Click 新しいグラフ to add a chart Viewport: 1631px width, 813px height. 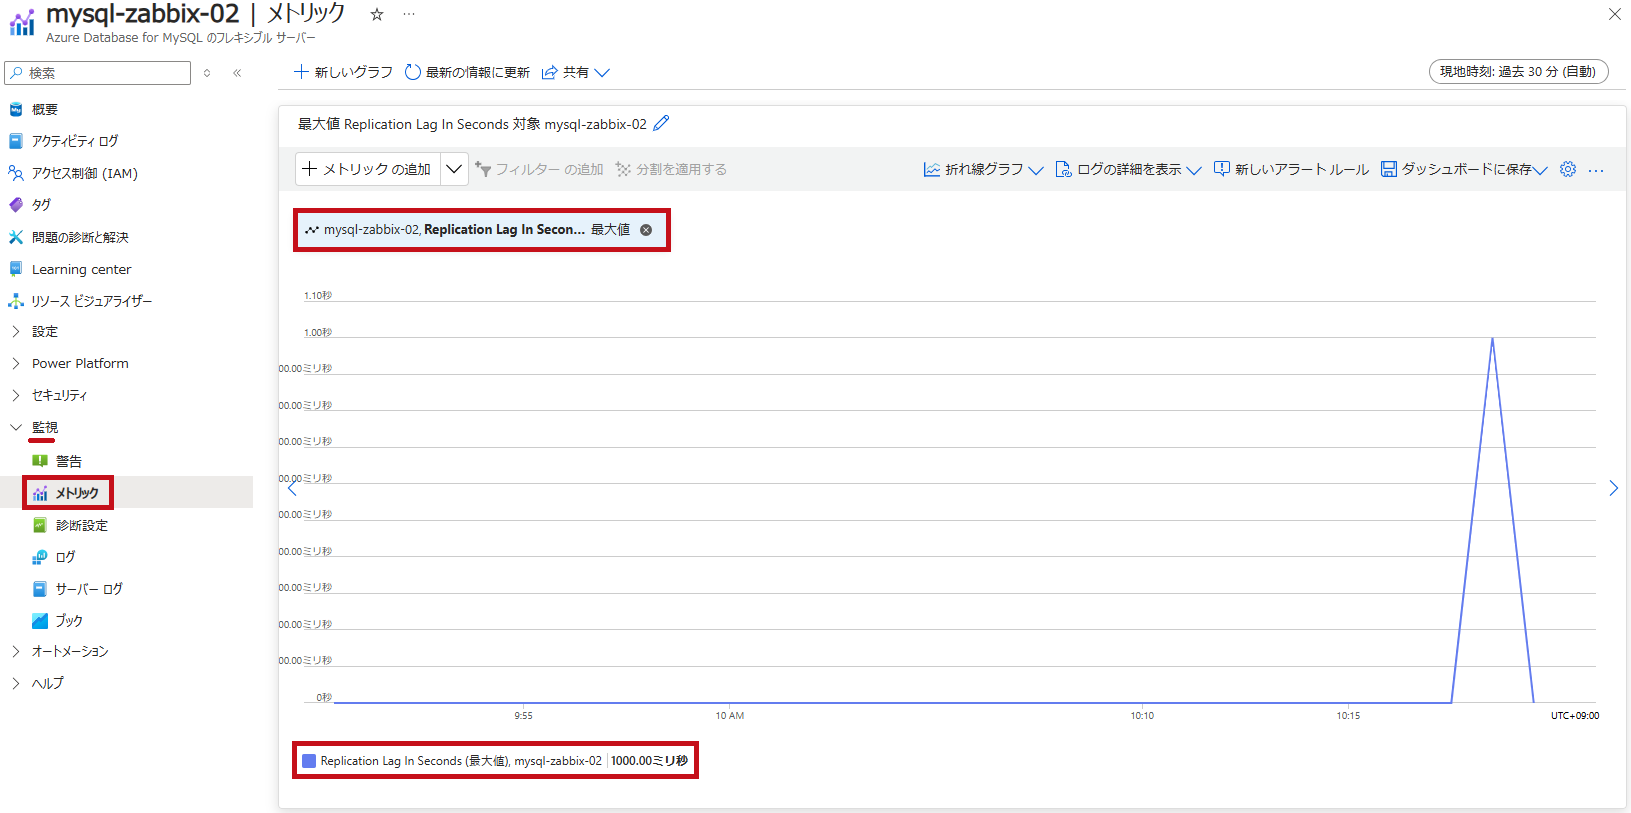point(343,72)
